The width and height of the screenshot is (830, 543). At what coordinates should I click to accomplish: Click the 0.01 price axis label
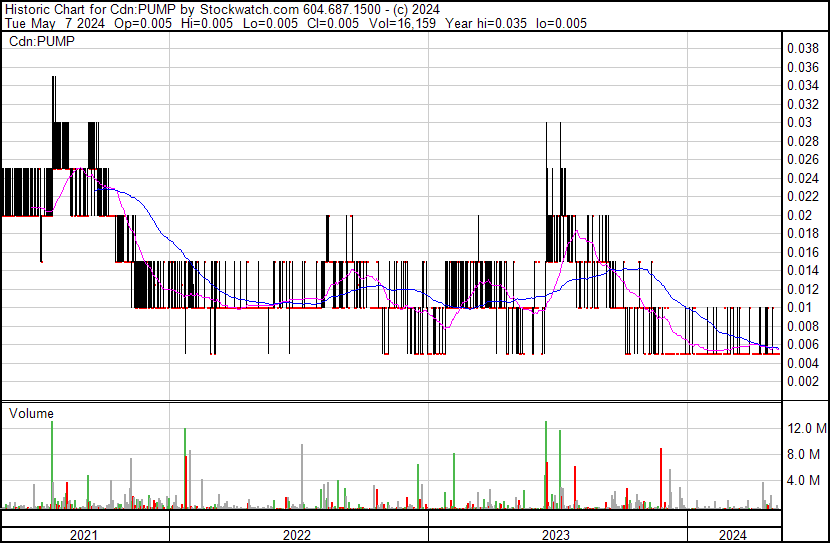coord(799,307)
